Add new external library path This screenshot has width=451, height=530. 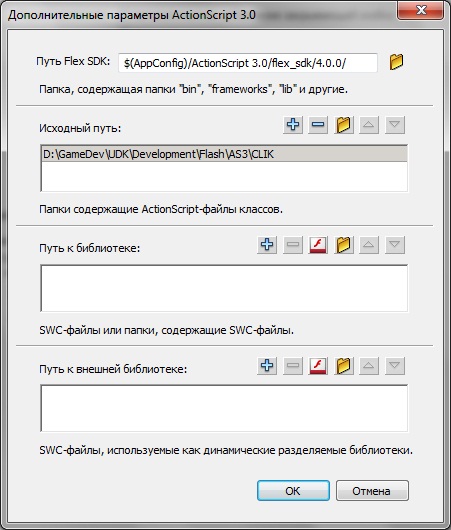tap(267, 366)
